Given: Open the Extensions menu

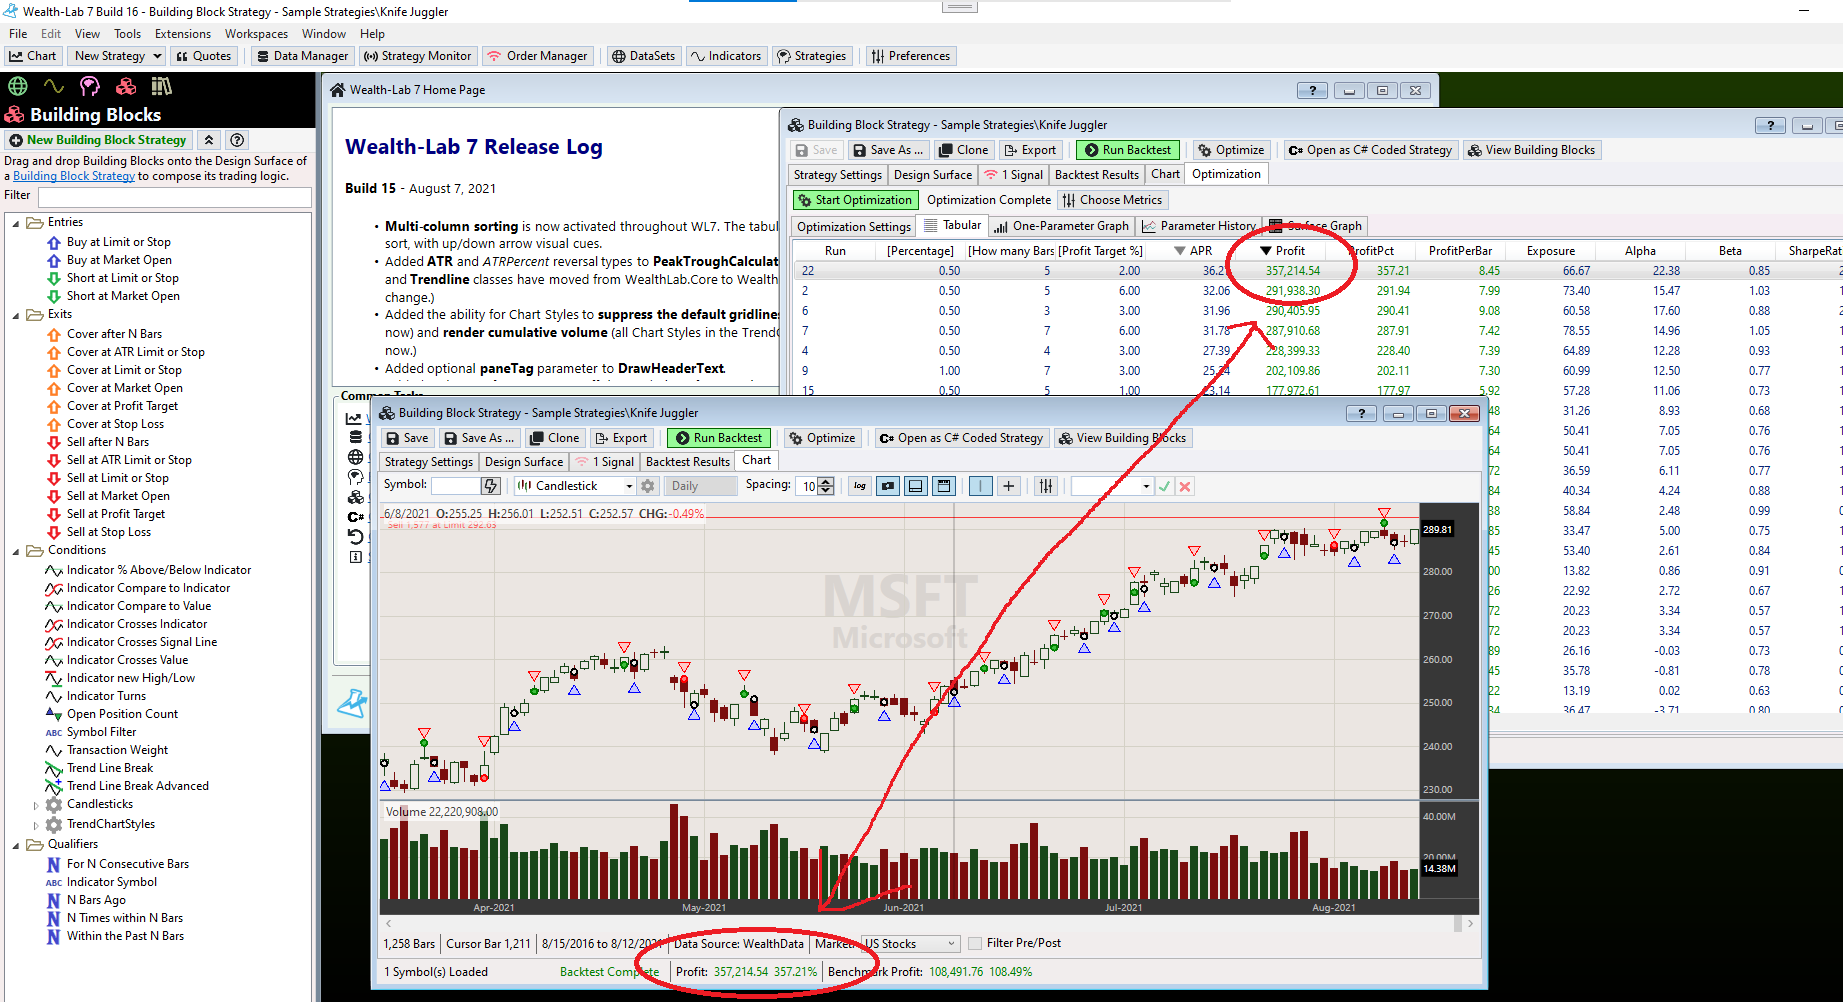Looking at the screenshot, I should pyautogui.click(x=182, y=34).
